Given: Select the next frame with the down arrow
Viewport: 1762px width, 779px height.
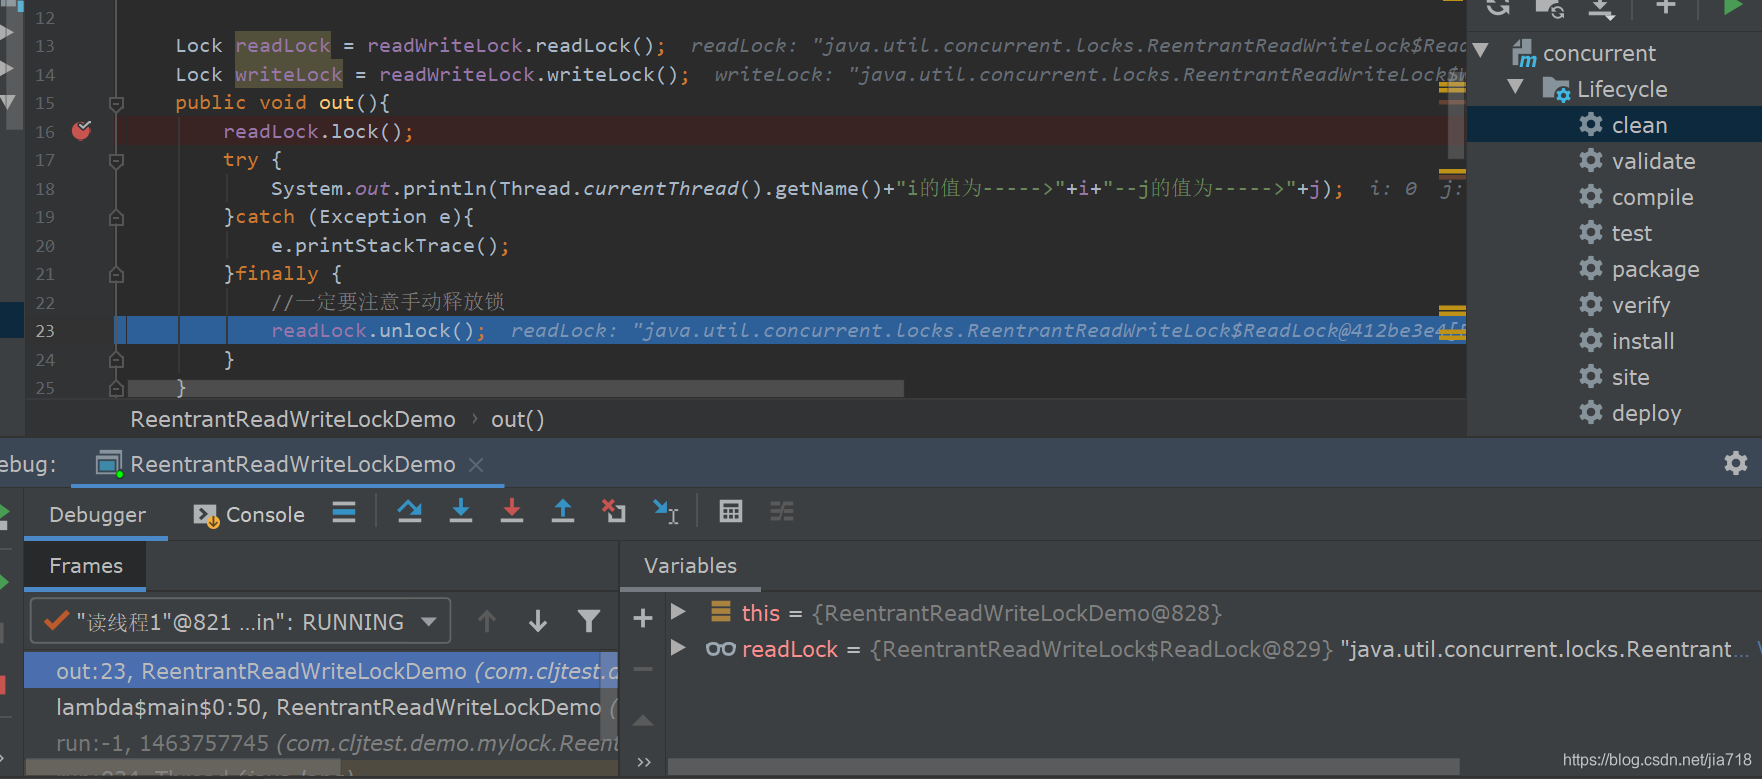Looking at the screenshot, I should (538, 621).
